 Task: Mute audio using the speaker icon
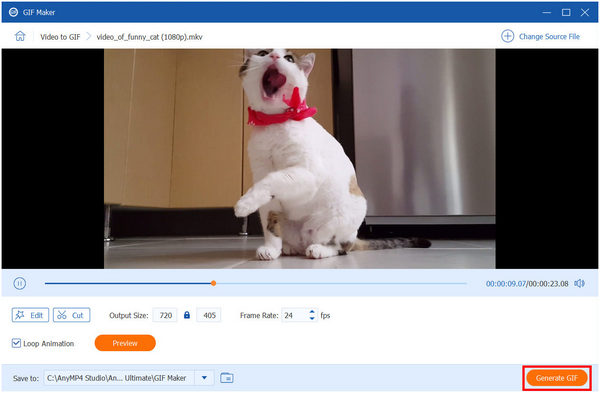[579, 284]
